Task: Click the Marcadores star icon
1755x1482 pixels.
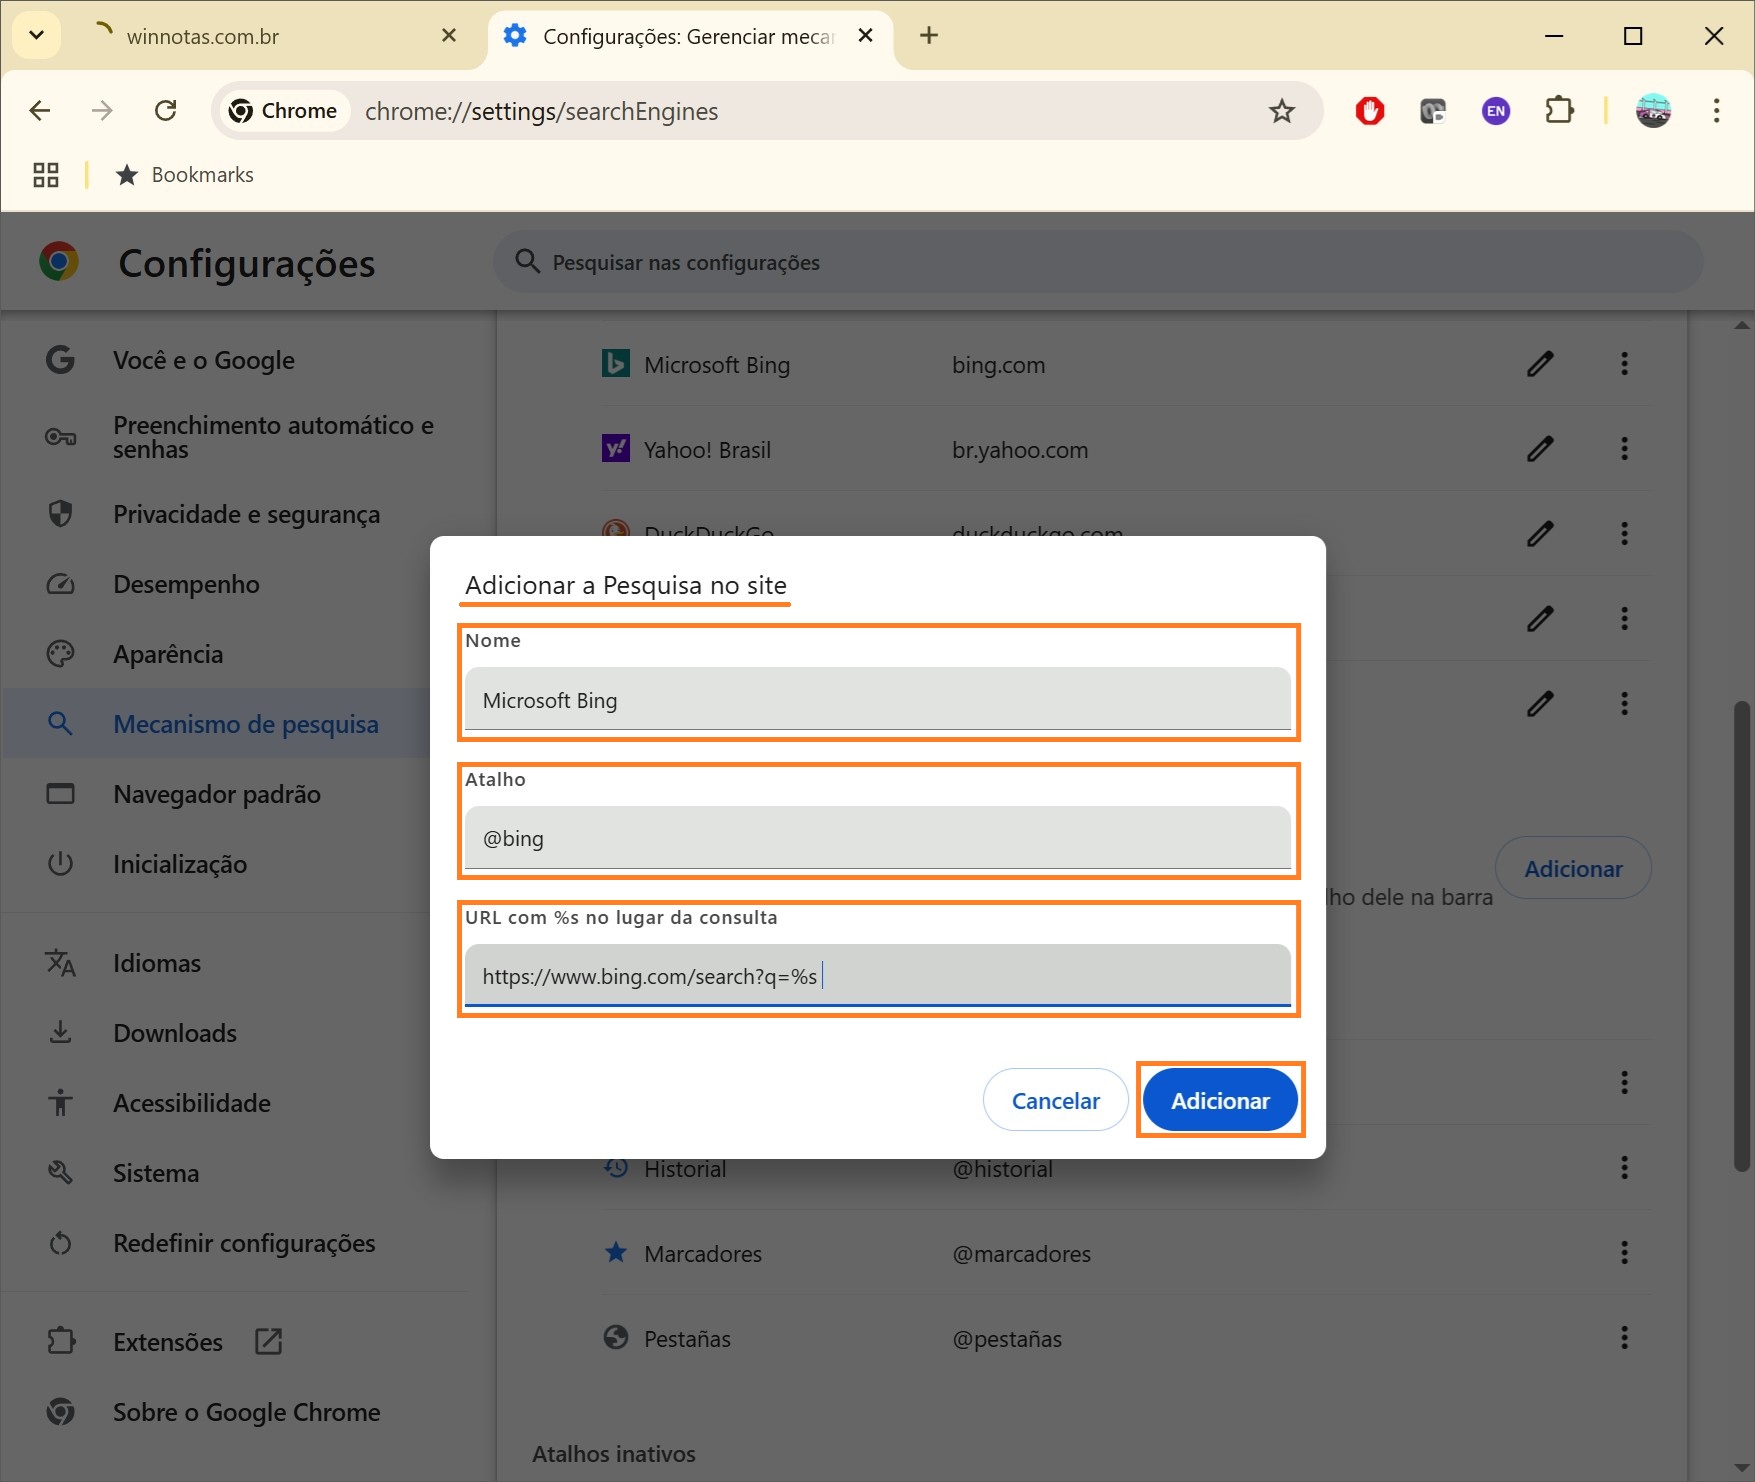Action: pos(616,1252)
